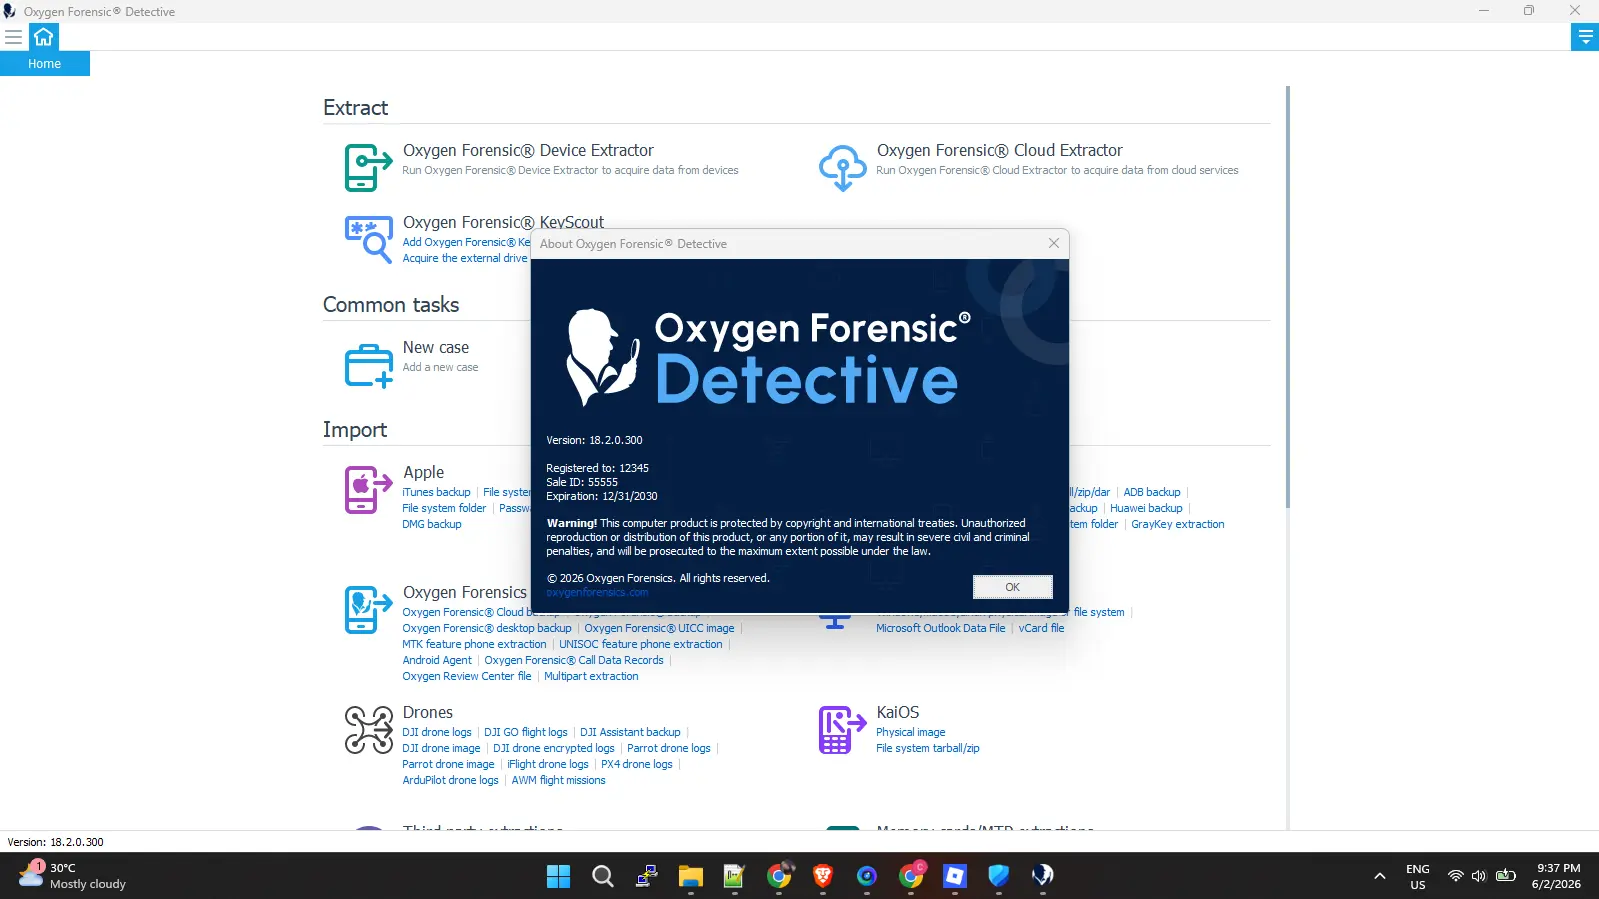Choose Parrot drone logs

click(x=669, y=748)
